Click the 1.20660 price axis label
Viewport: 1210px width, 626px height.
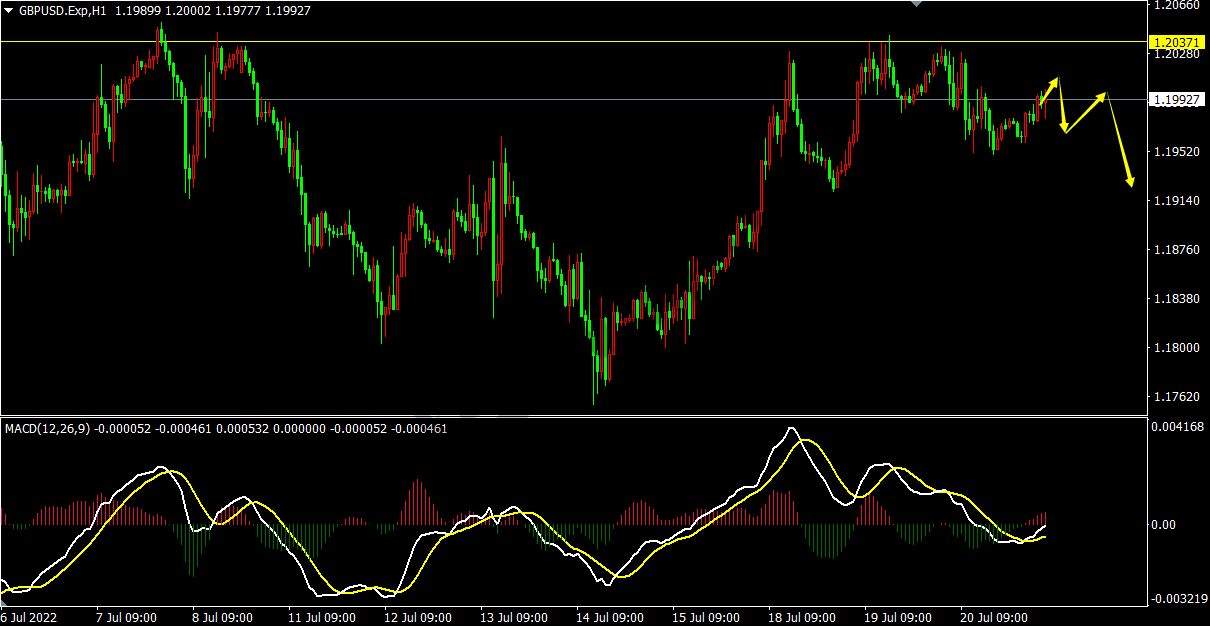click(x=1175, y=6)
